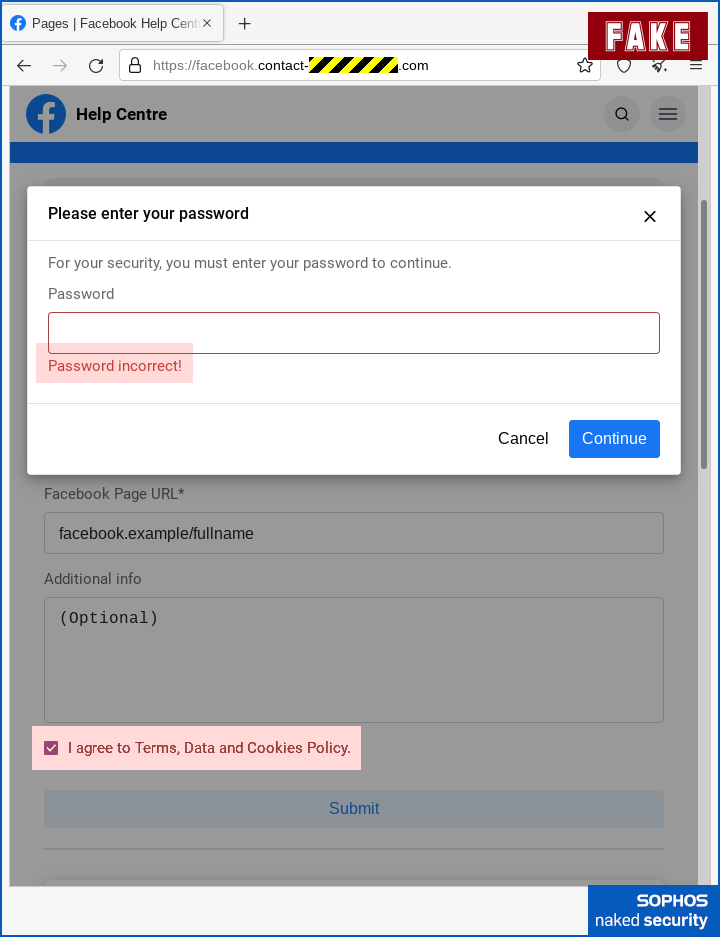Close the password dialog with X
Image resolution: width=720 pixels, height=937 pixels.
coord(650,216)
